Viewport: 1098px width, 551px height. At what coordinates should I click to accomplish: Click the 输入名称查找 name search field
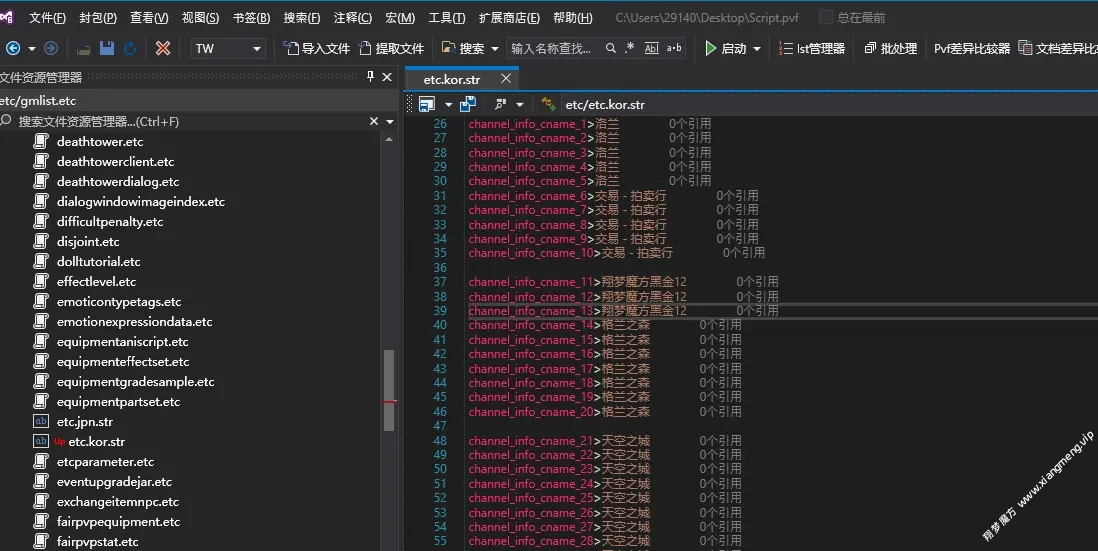click(553, 48)
